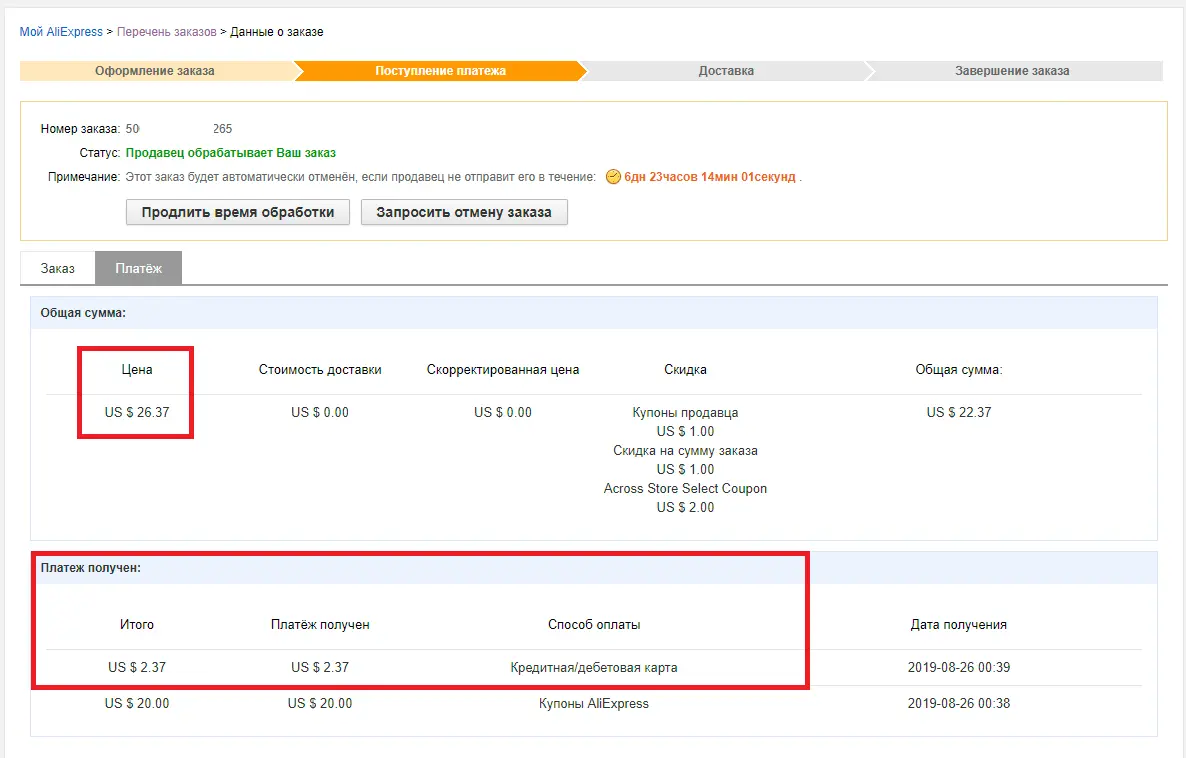Click Купоны AliExpress payment method
This screenshot has width=1186, height=758.
coord(594,704)
